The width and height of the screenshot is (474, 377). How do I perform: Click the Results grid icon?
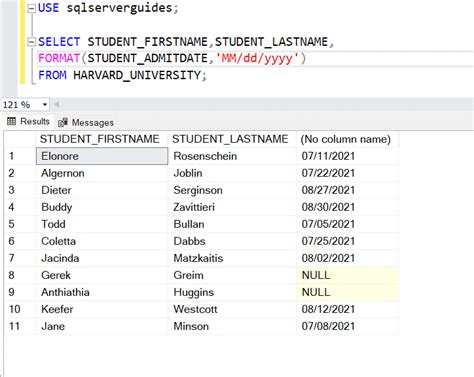[11, 121]
